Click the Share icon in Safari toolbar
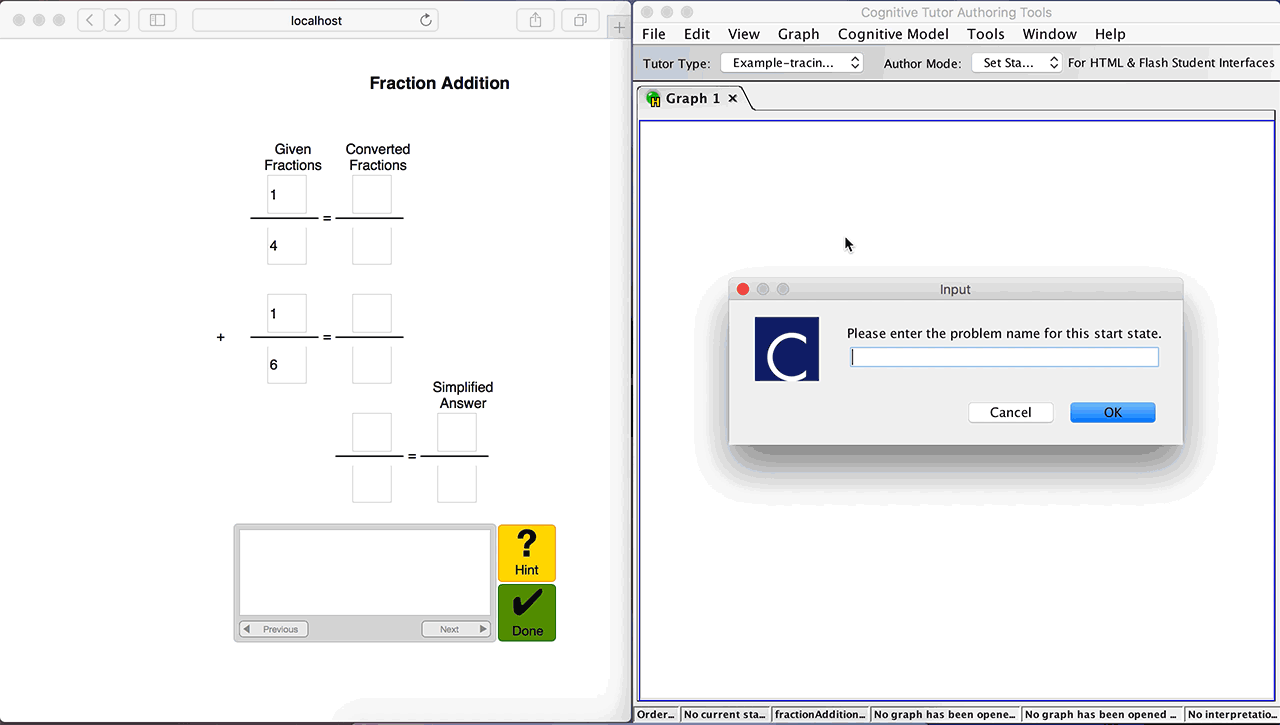The height and width of the screenshot is (725, 1280). point(535,19)
